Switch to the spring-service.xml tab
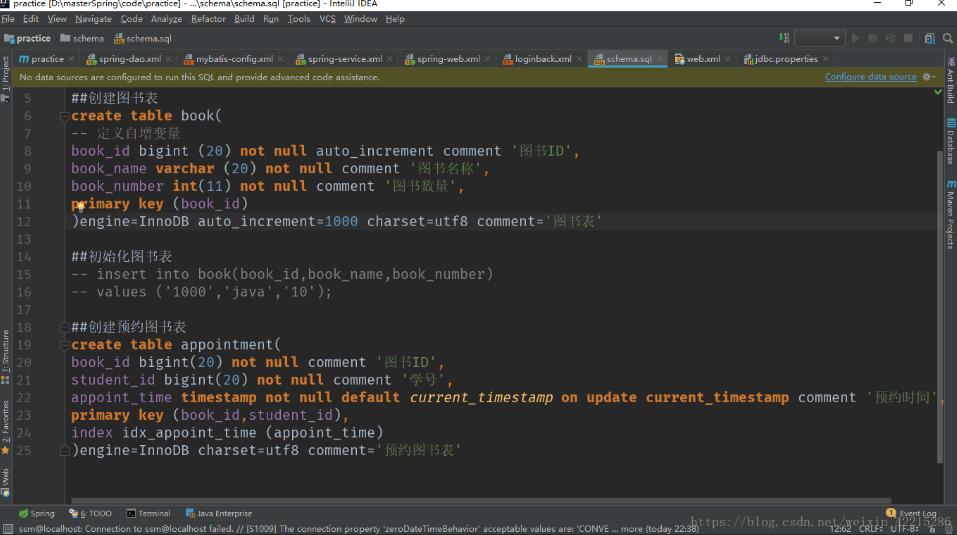Screen dimensions: 957x535 (x=344, y=59)
